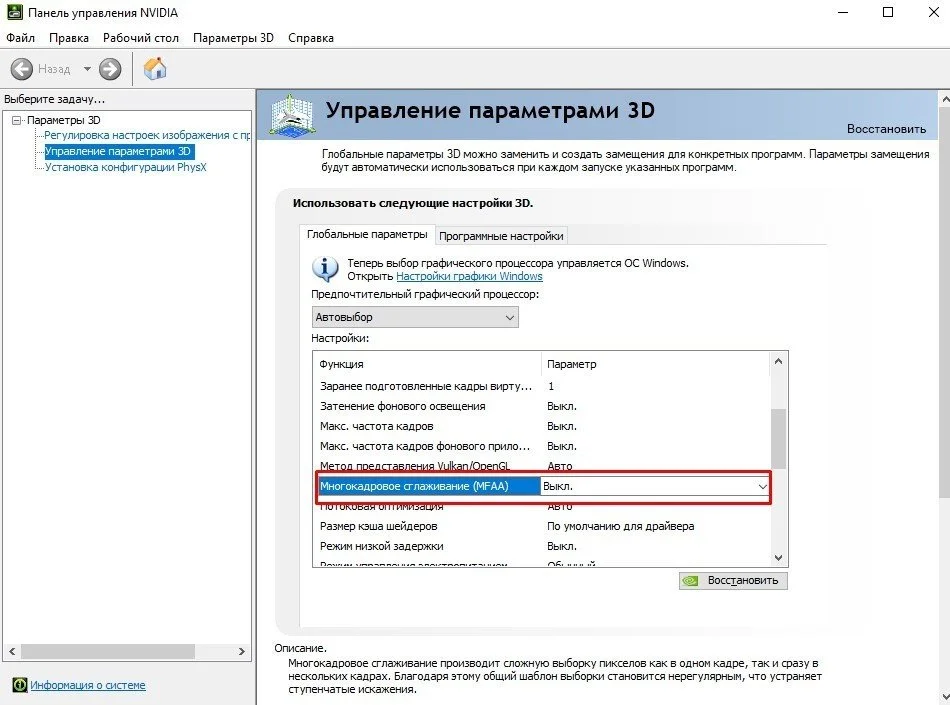Click the blue info bubble icon
The image size is (950, 705).
tap(325, 268)
